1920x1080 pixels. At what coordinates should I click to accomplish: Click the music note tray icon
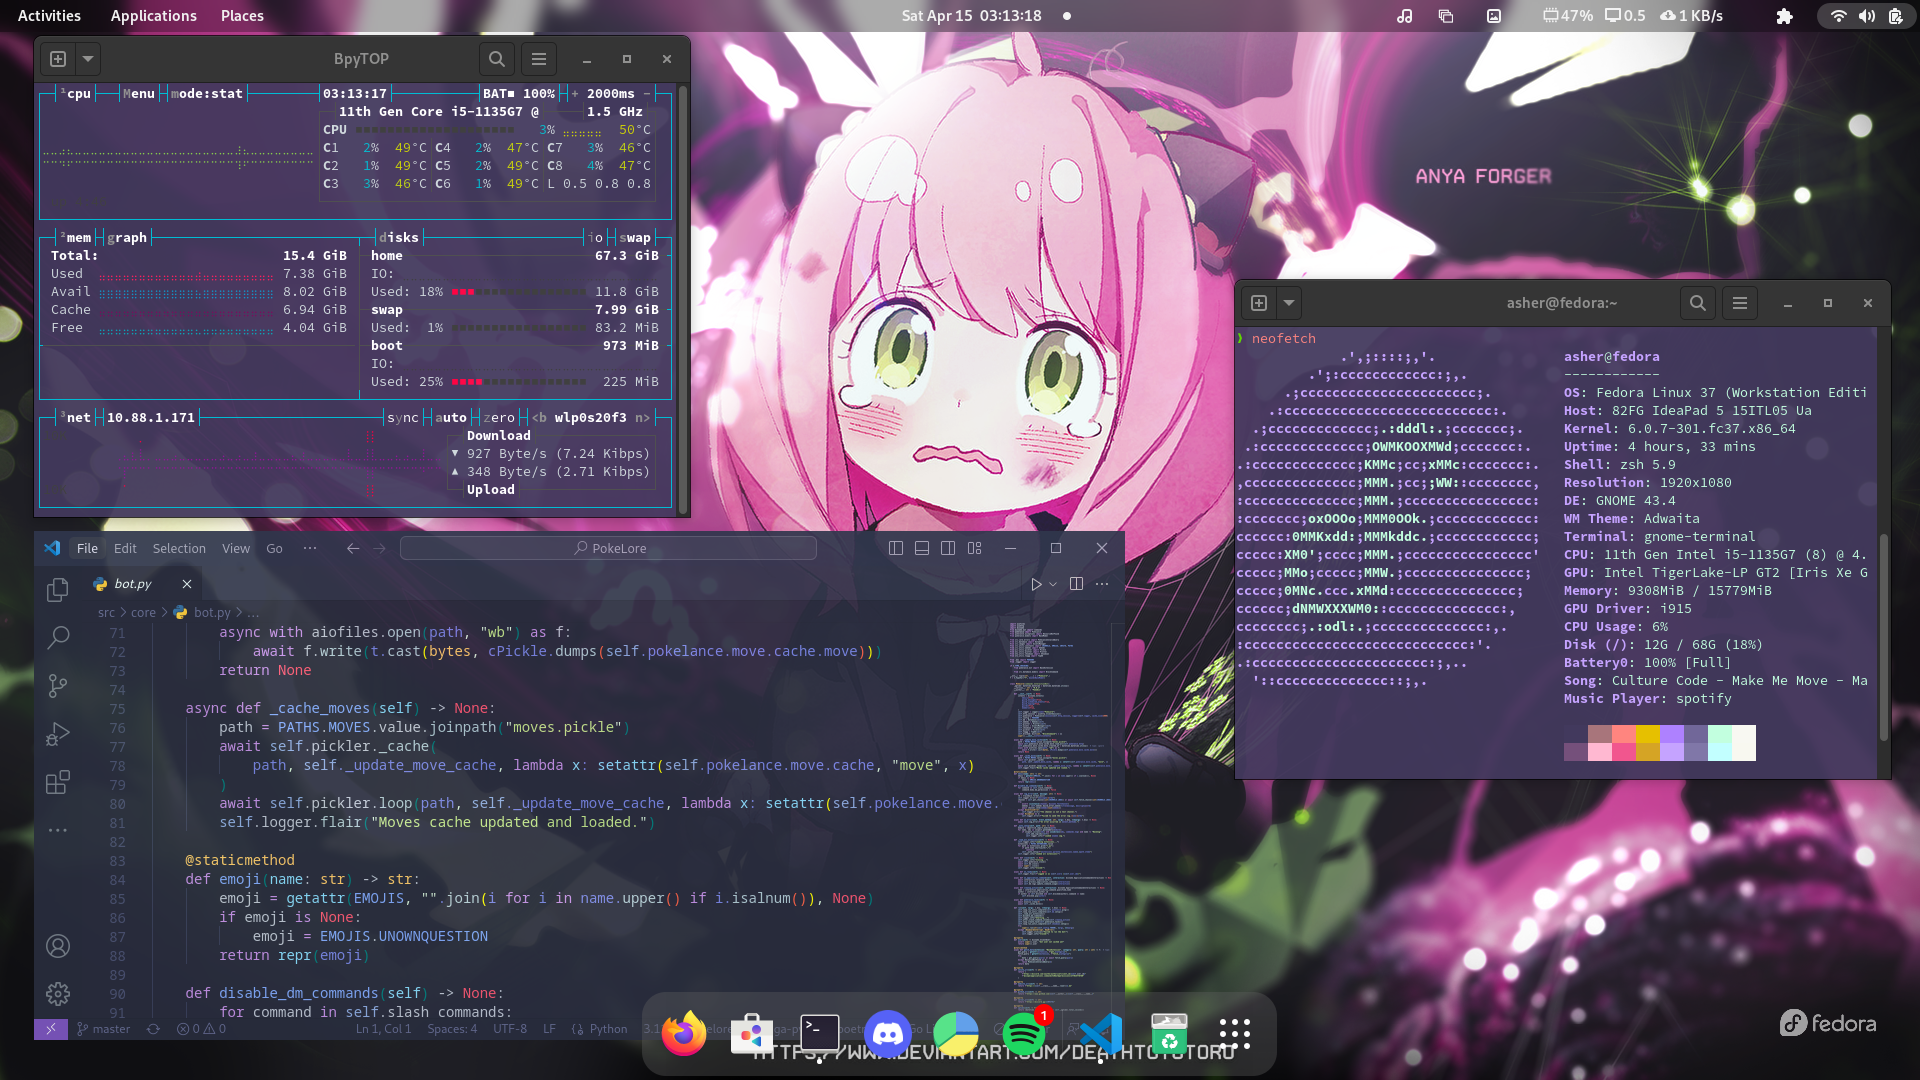coord(1405,16)
